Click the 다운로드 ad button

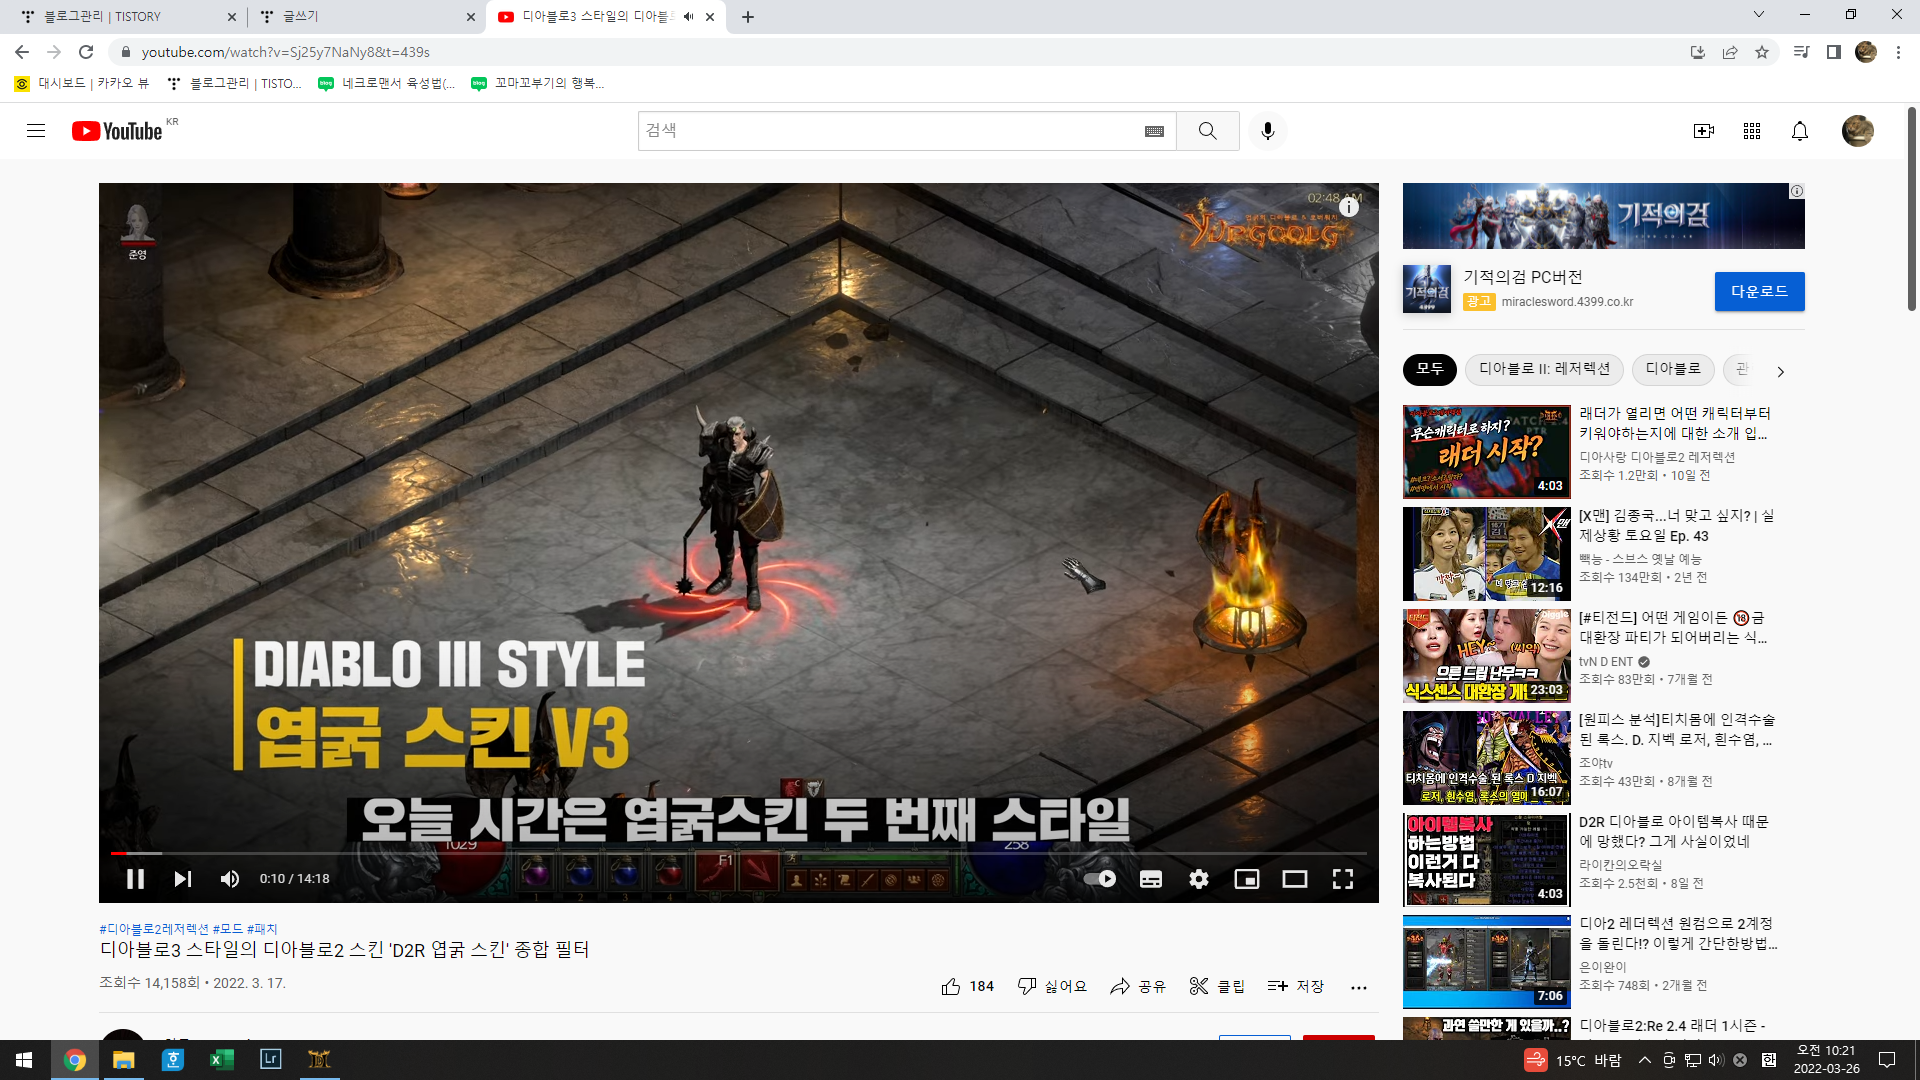point(1759,291)
